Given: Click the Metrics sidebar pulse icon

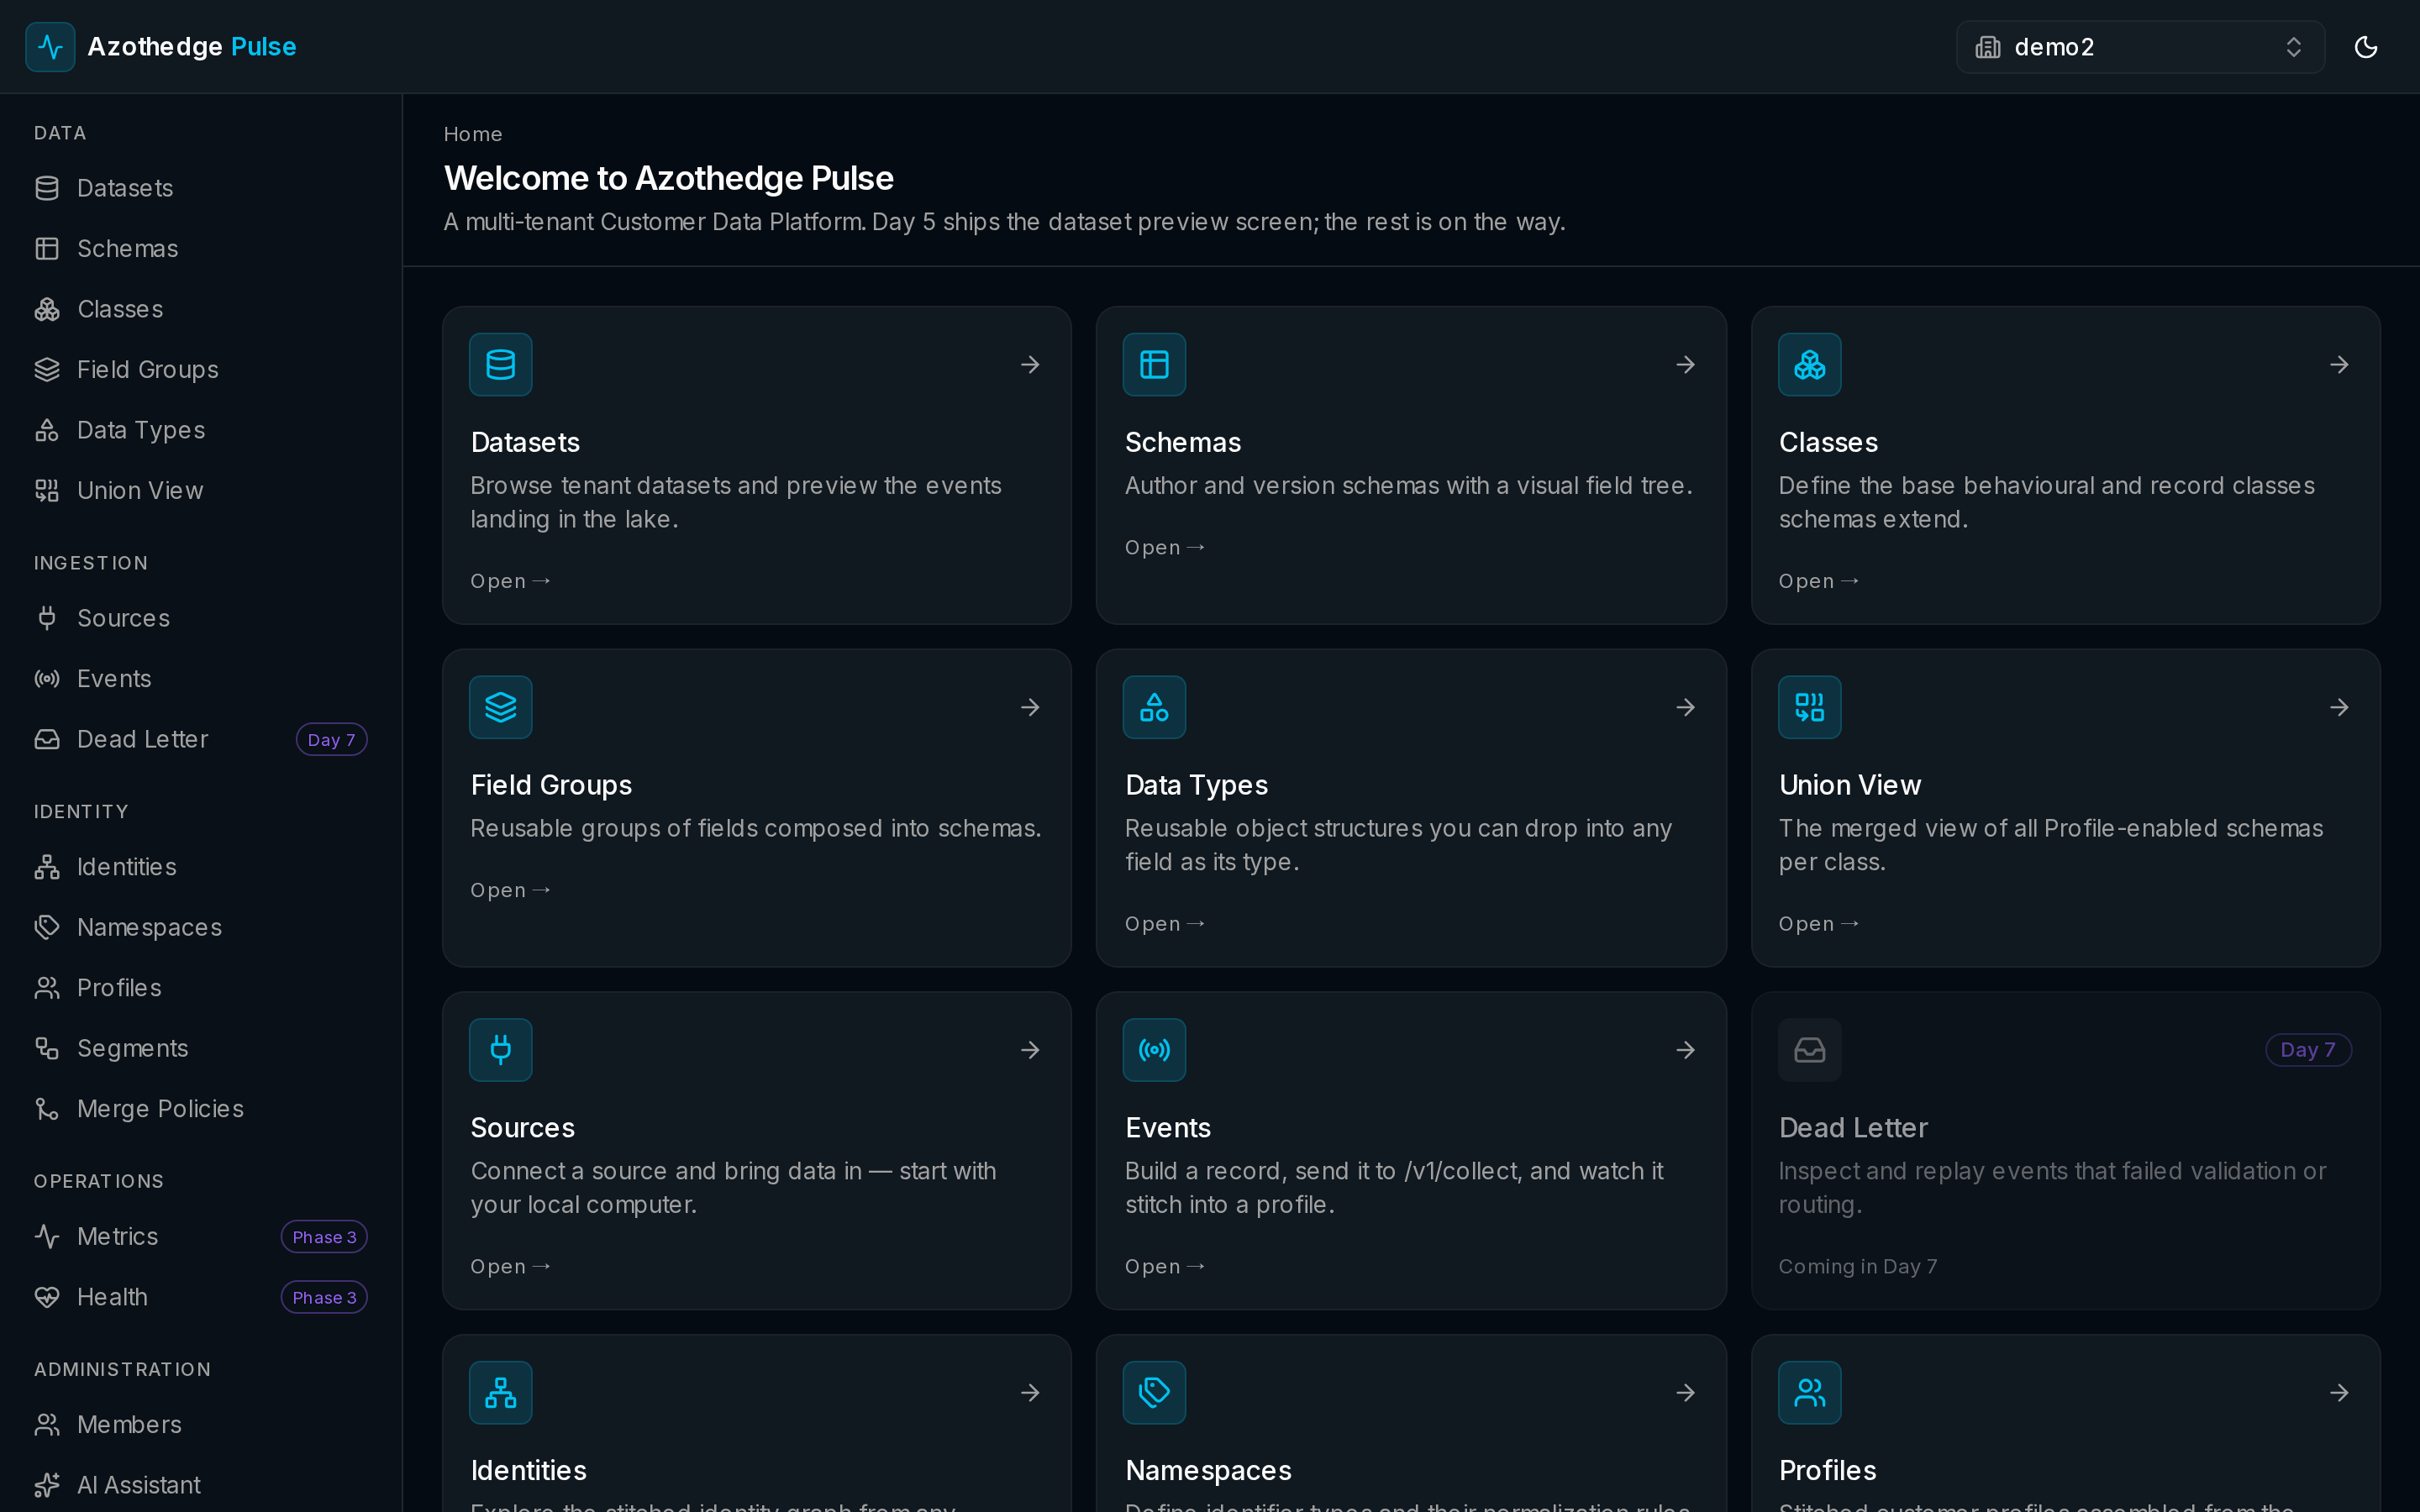Looking at the screenshot, I should tap(47, 1236).
